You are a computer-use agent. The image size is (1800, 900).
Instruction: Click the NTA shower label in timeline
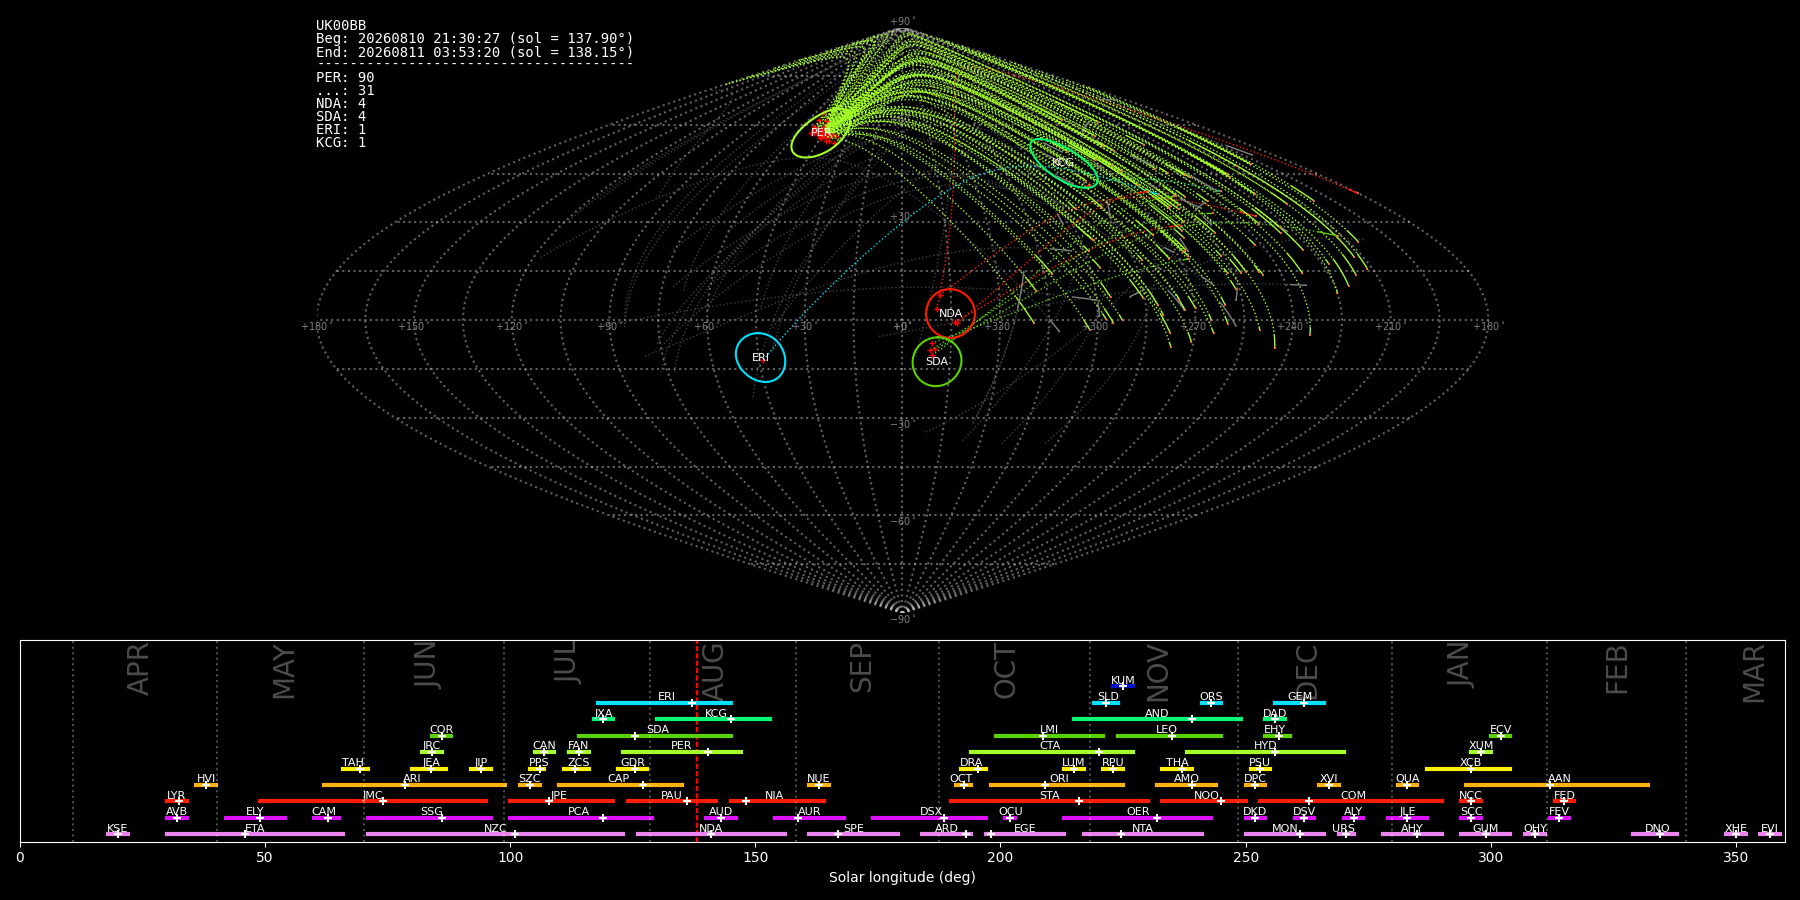[1142, 829]
